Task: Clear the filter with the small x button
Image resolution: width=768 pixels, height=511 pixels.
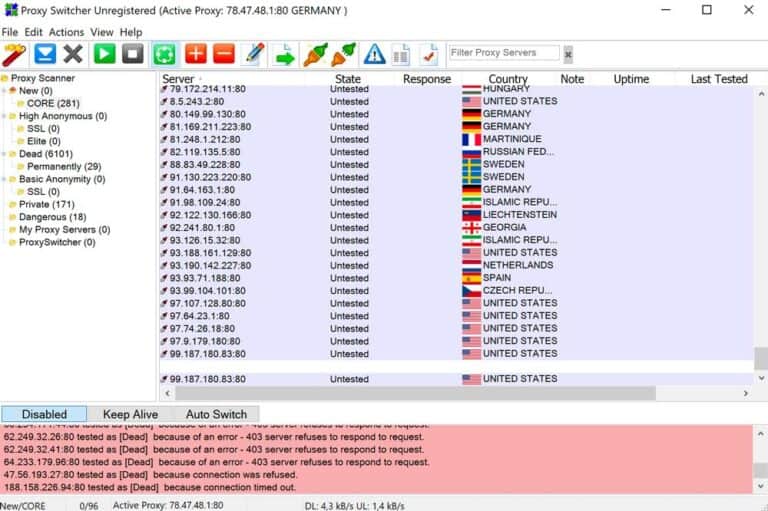Action: click(568, 54)
